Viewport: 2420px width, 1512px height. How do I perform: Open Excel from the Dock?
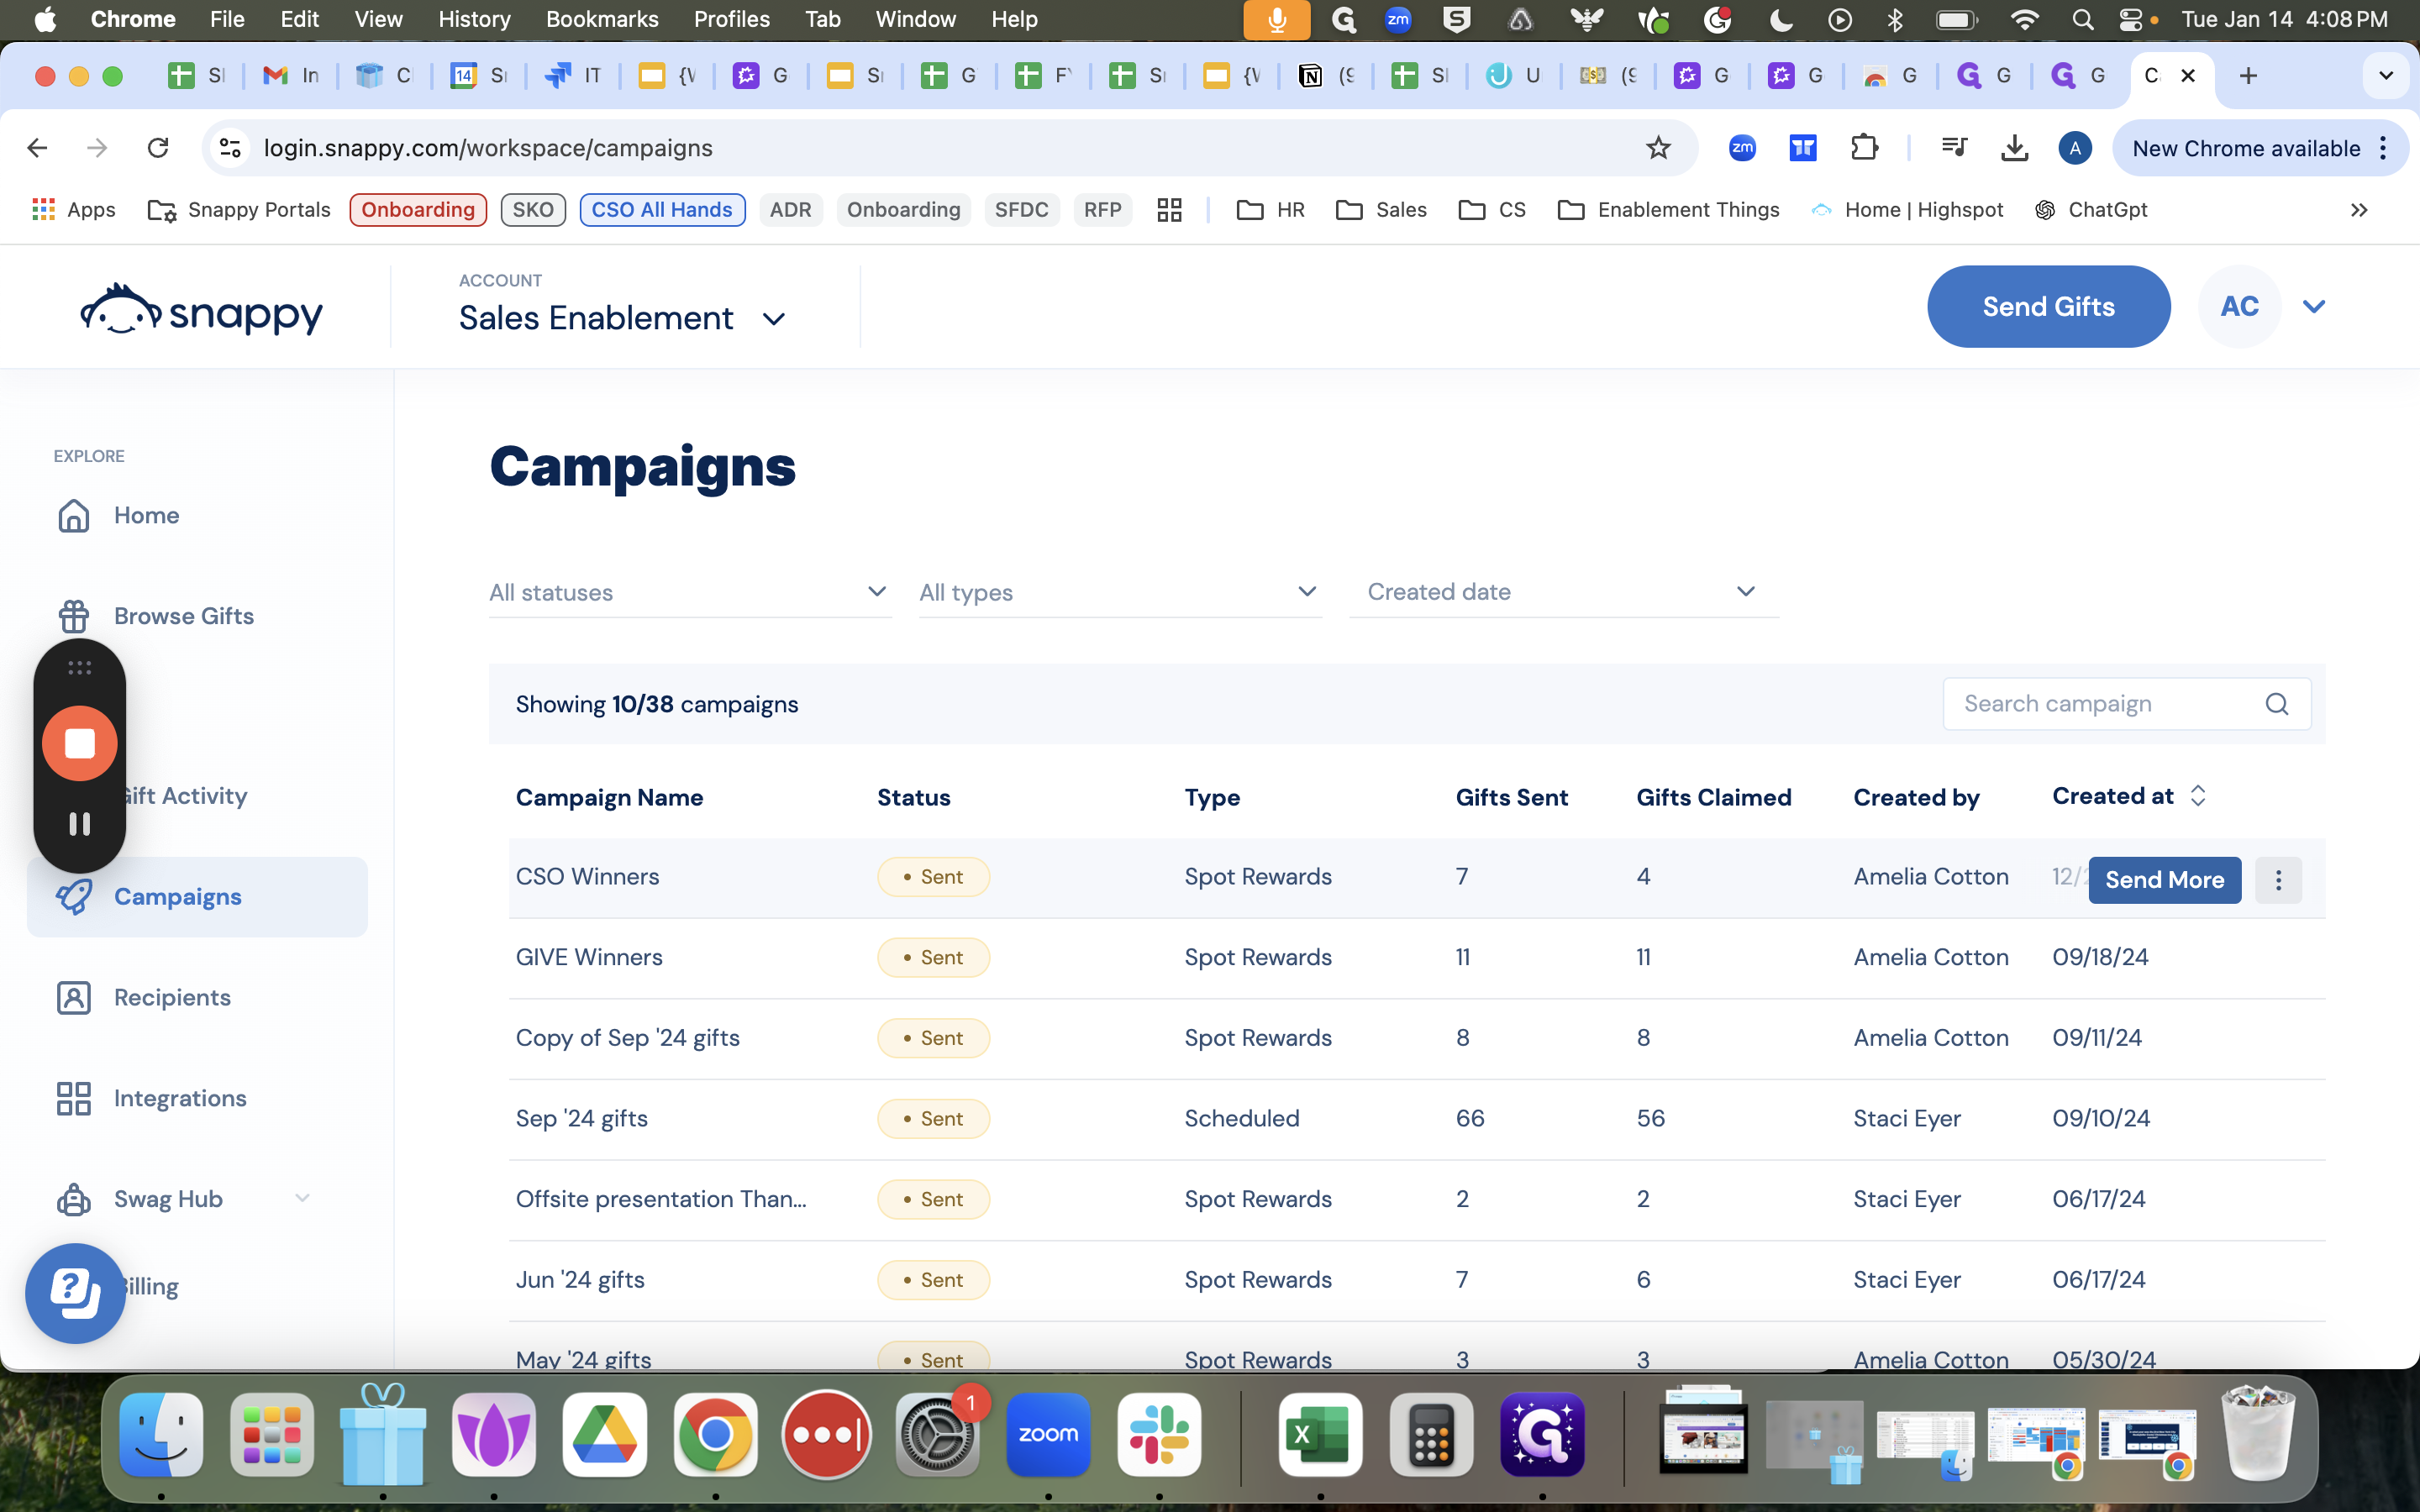1320,1435
